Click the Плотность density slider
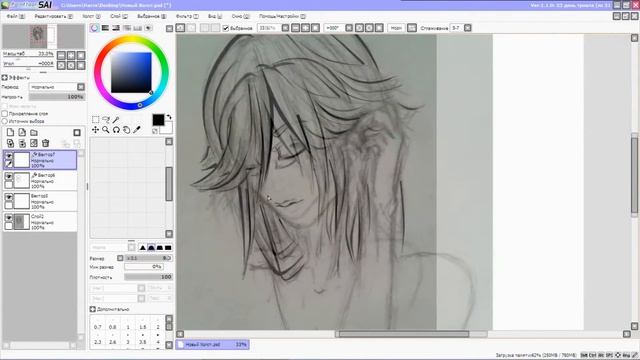 tap(148, 277)
